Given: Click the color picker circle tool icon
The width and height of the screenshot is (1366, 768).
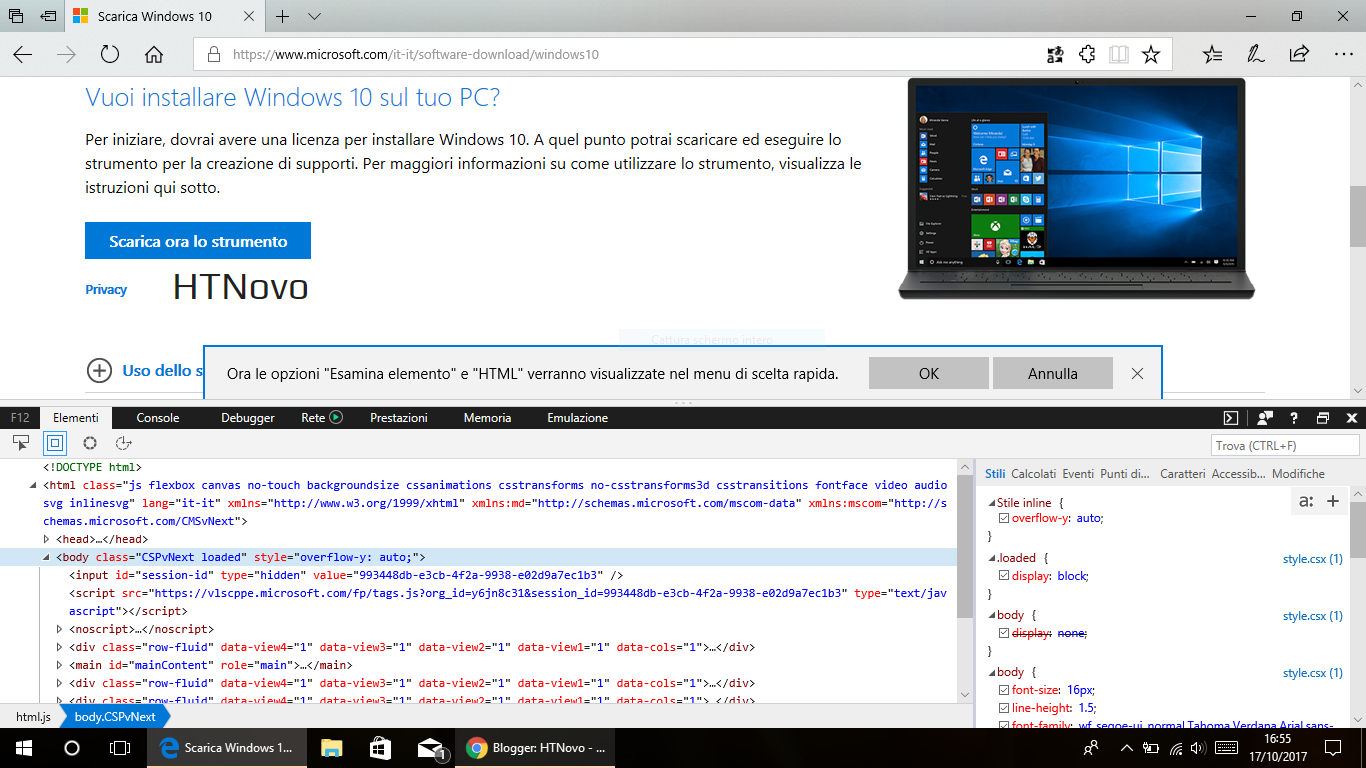Looking at the screenshot, I should pos(90,442).
